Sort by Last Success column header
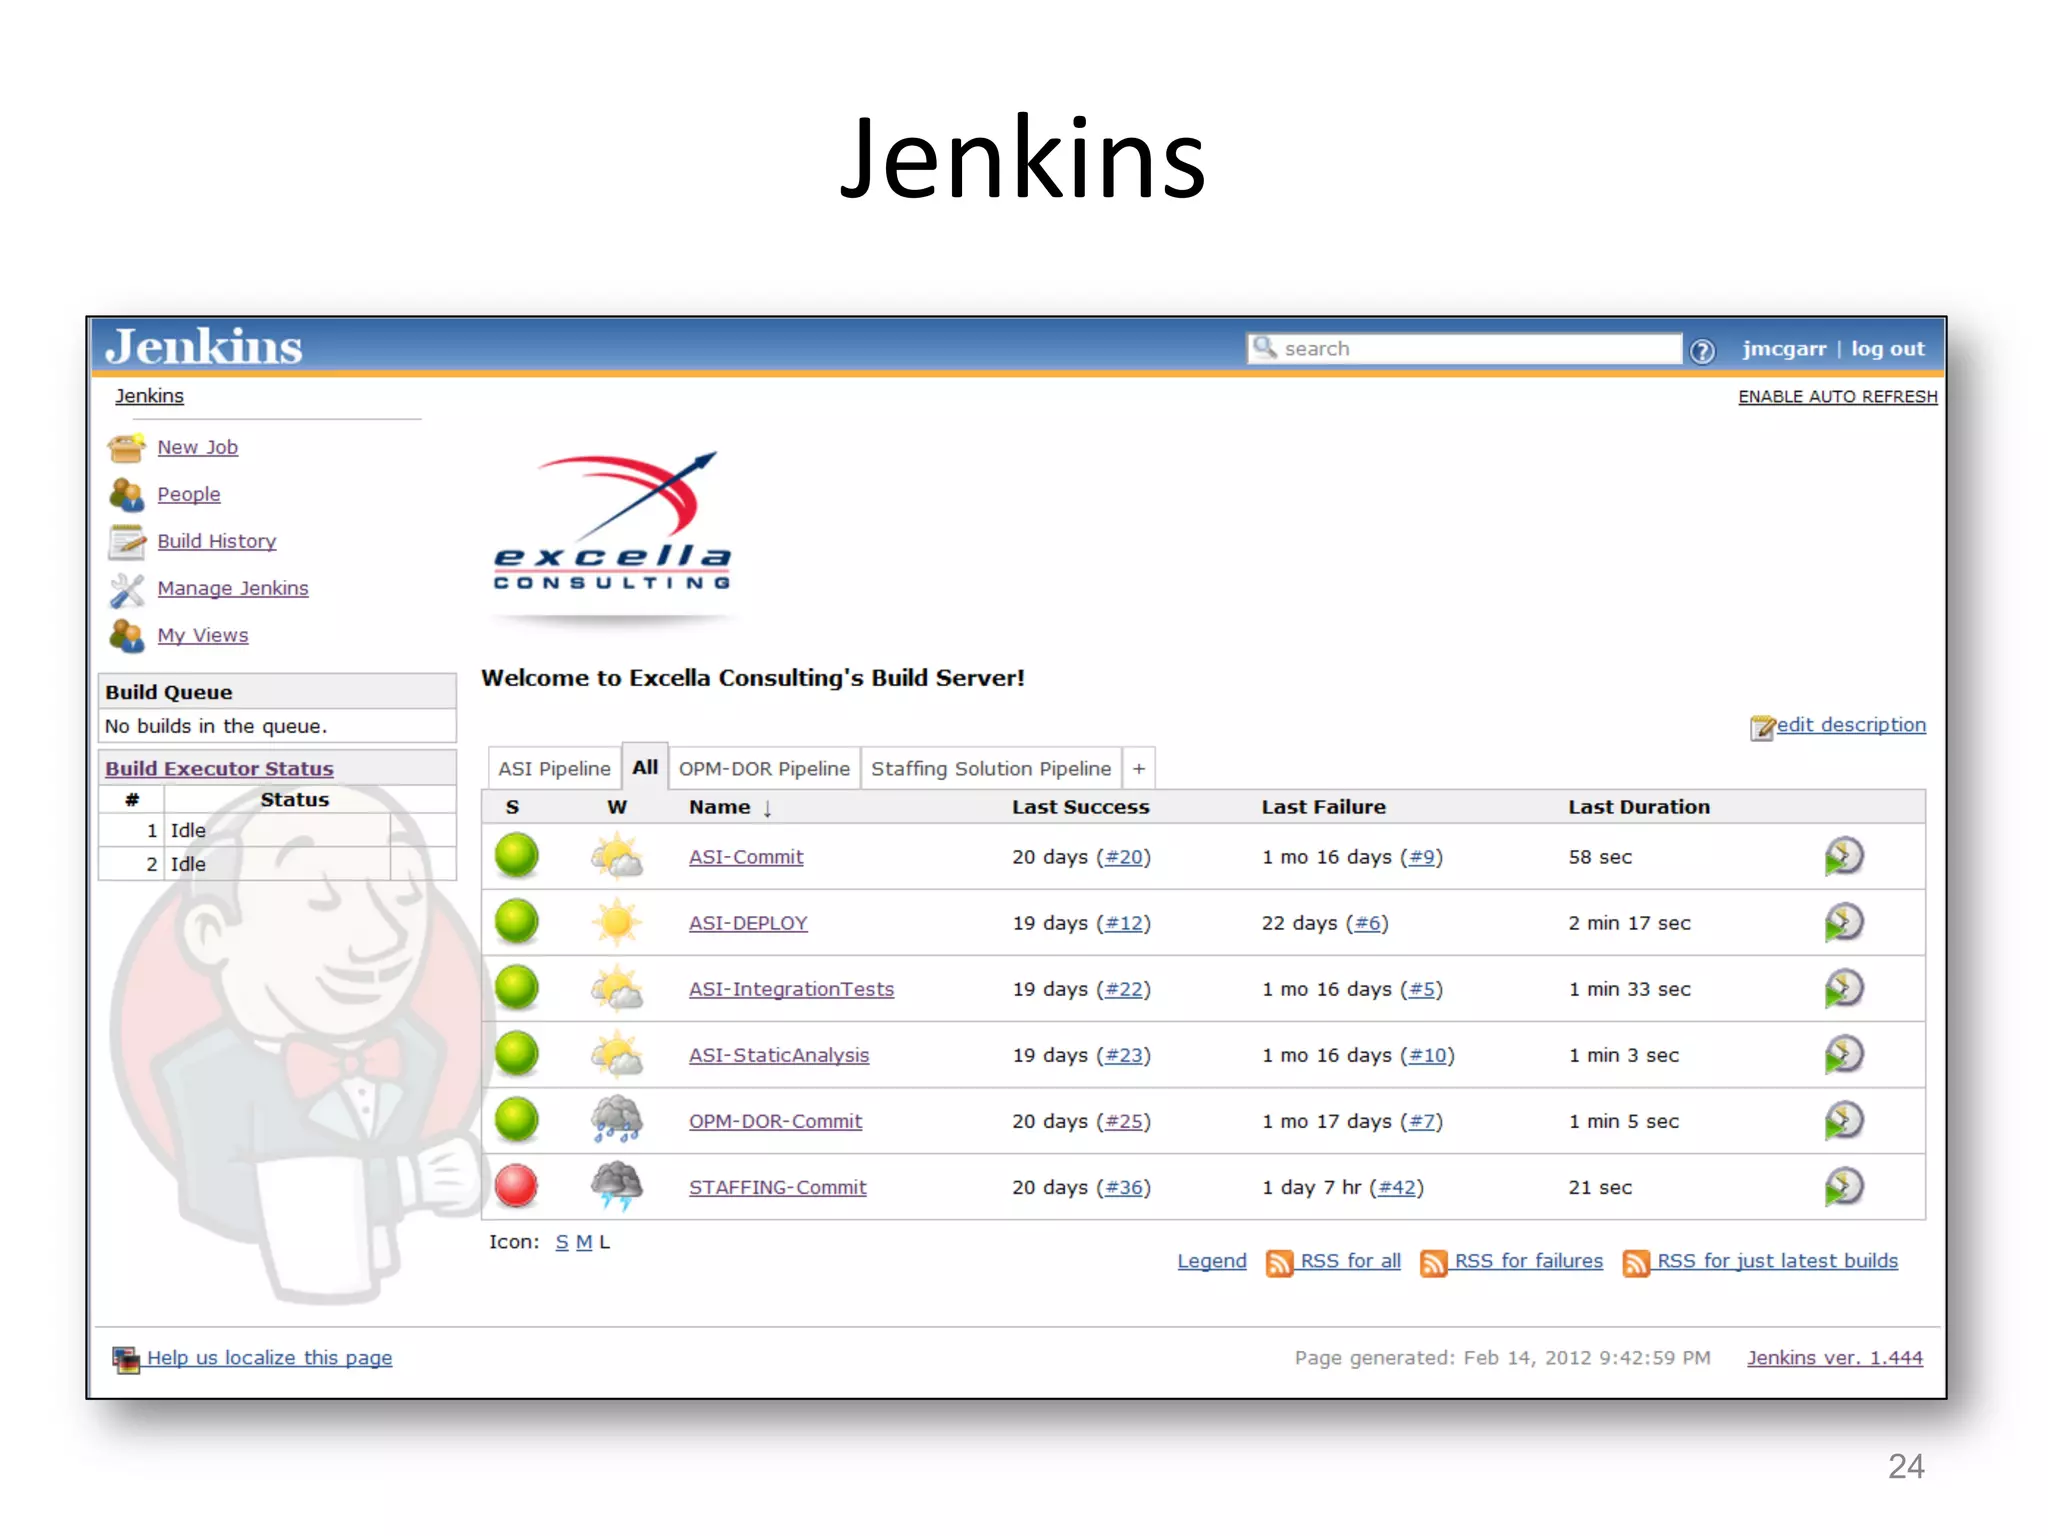The height and width of the screenshot is (1536, 2048). click(1080, 807)
